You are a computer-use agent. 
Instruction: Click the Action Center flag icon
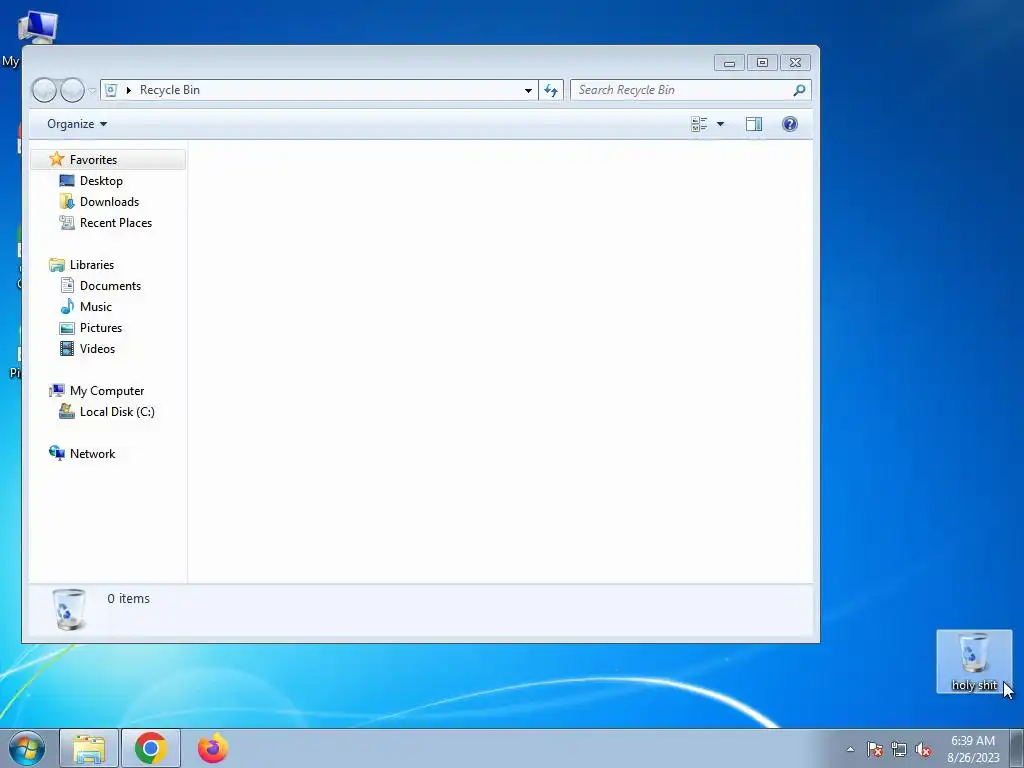874,749
